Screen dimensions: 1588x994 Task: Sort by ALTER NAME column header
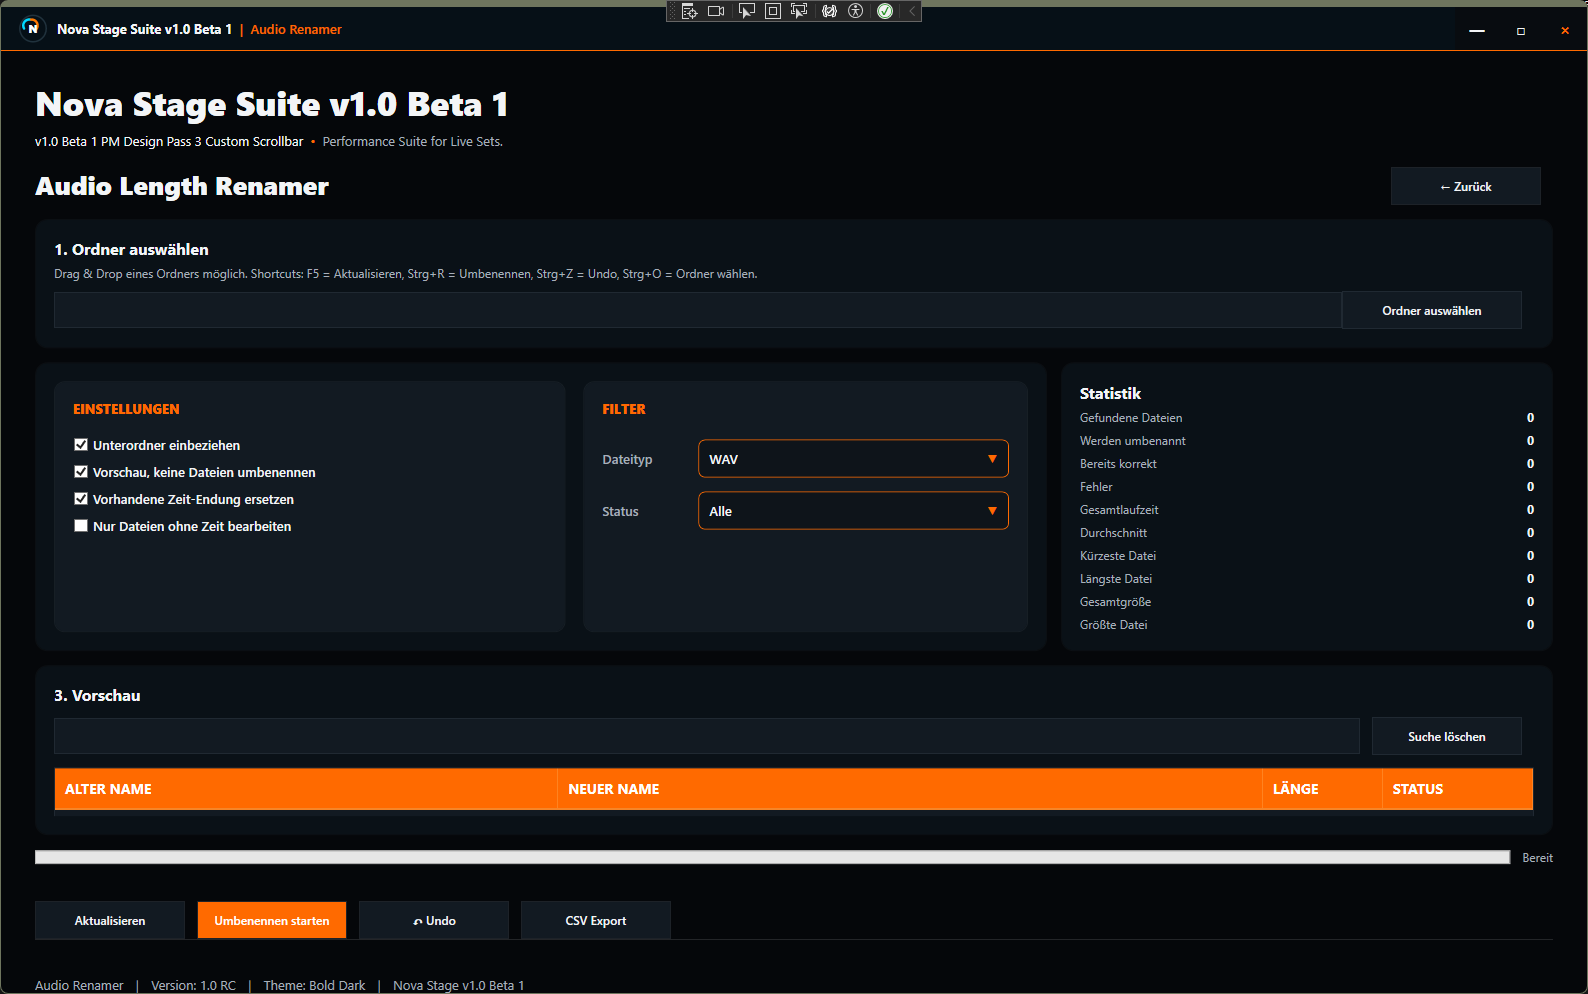pyautogui.click(x=306, y=789)
